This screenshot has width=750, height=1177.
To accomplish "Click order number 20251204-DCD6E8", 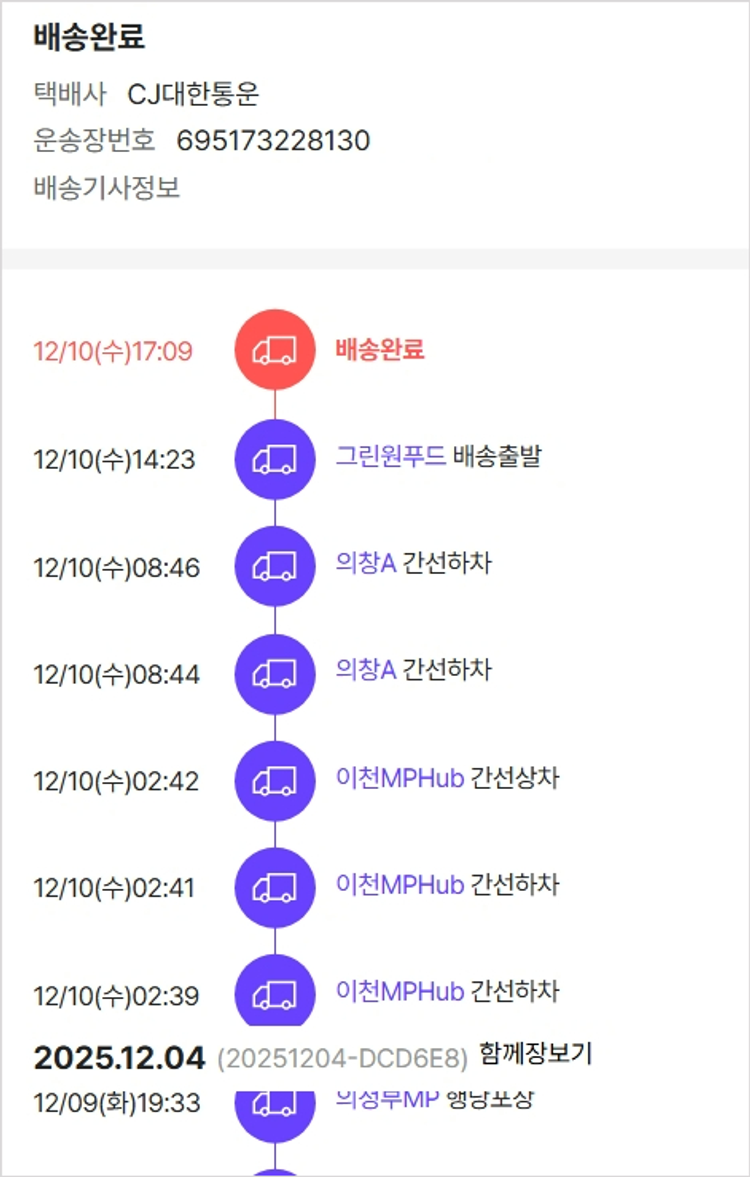I will point(342,1059).
